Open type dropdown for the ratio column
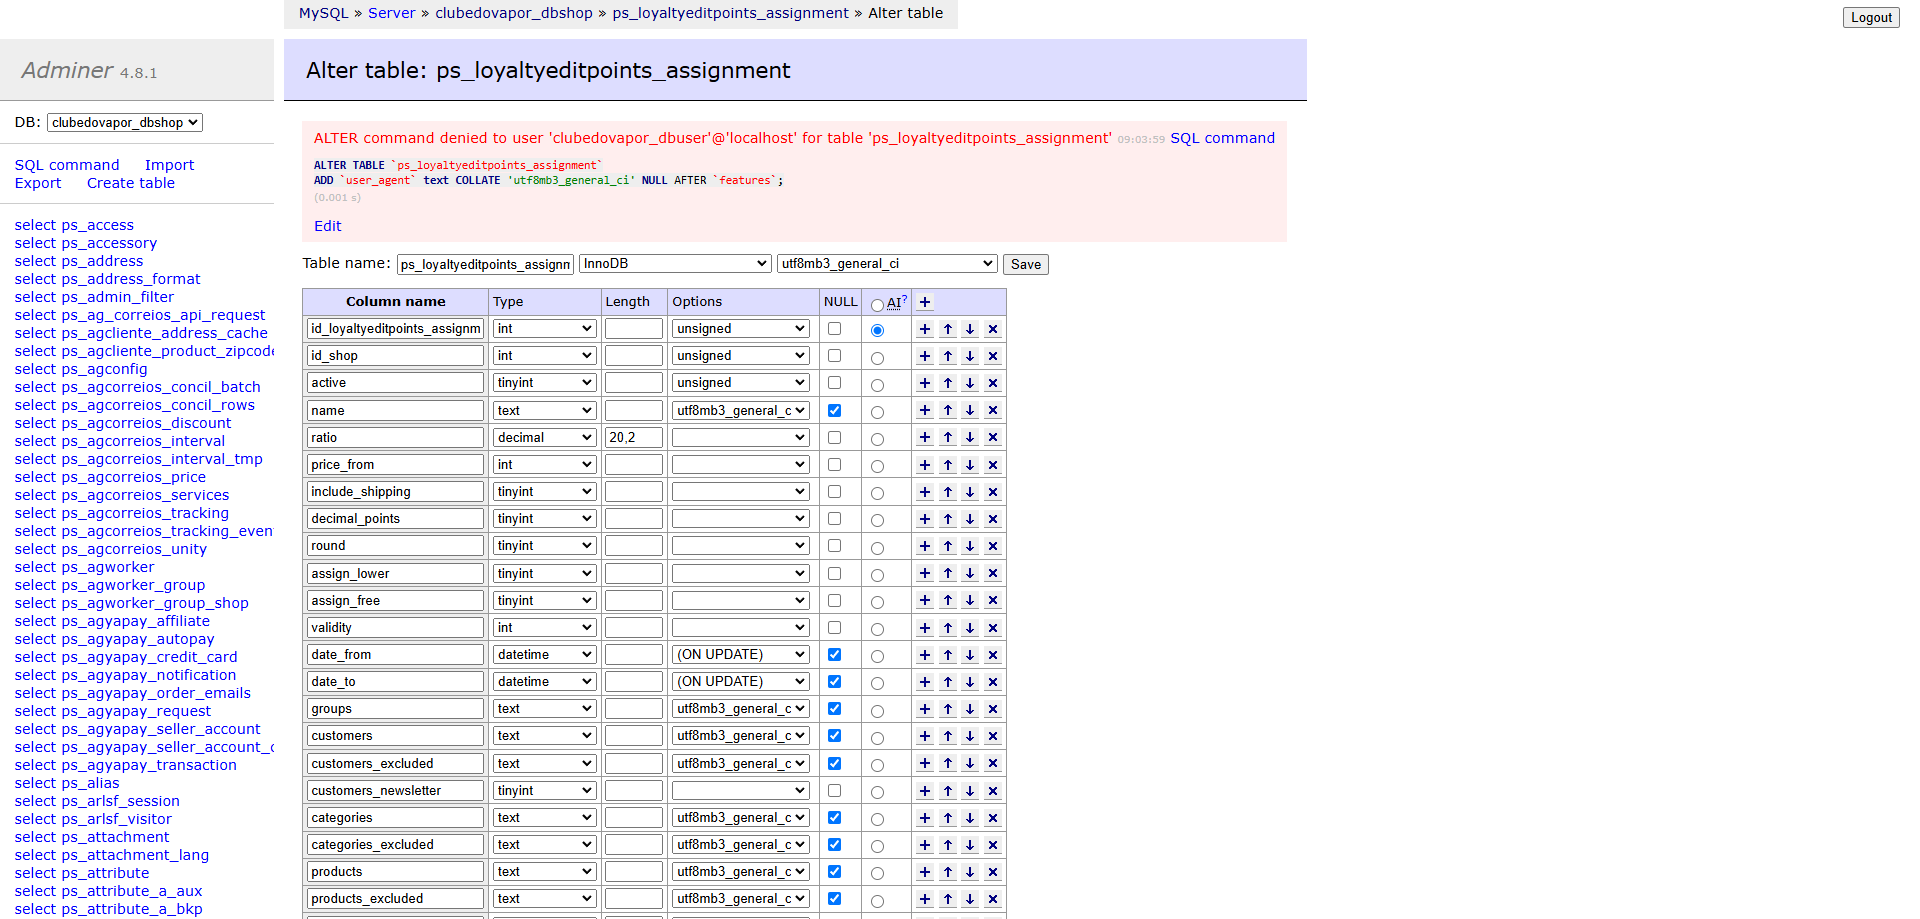The width and height of the screenshot is (1920, 919). click(545, 438)
